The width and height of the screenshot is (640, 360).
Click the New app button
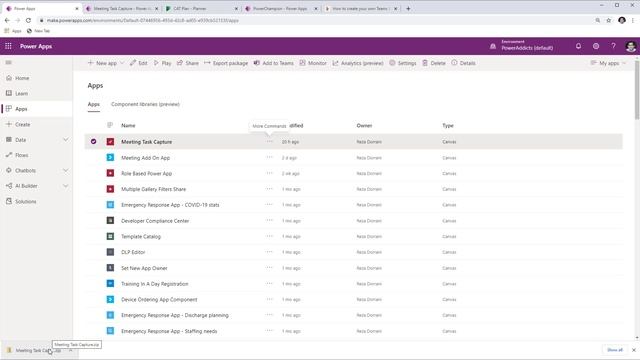tap(102, 63)
